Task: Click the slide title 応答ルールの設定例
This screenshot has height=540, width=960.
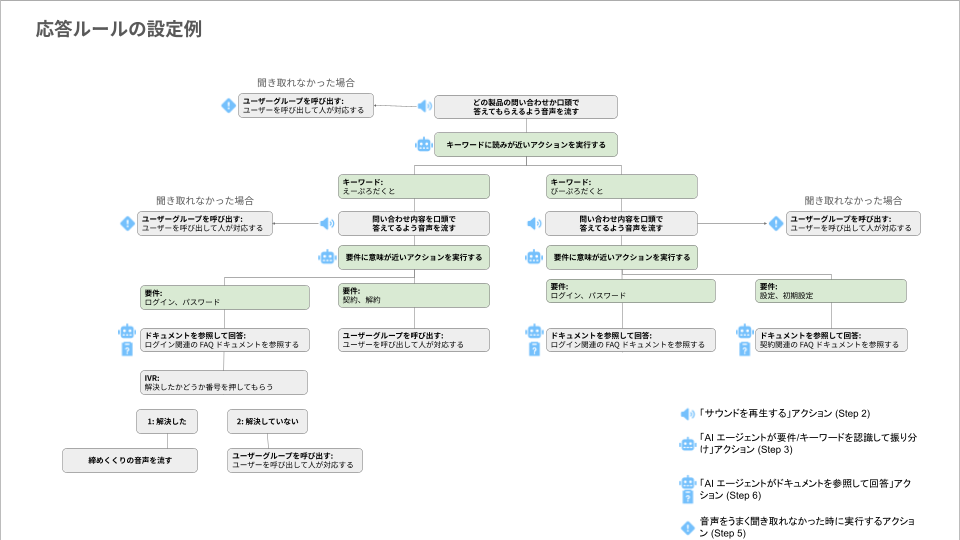Action: [119, 29]
